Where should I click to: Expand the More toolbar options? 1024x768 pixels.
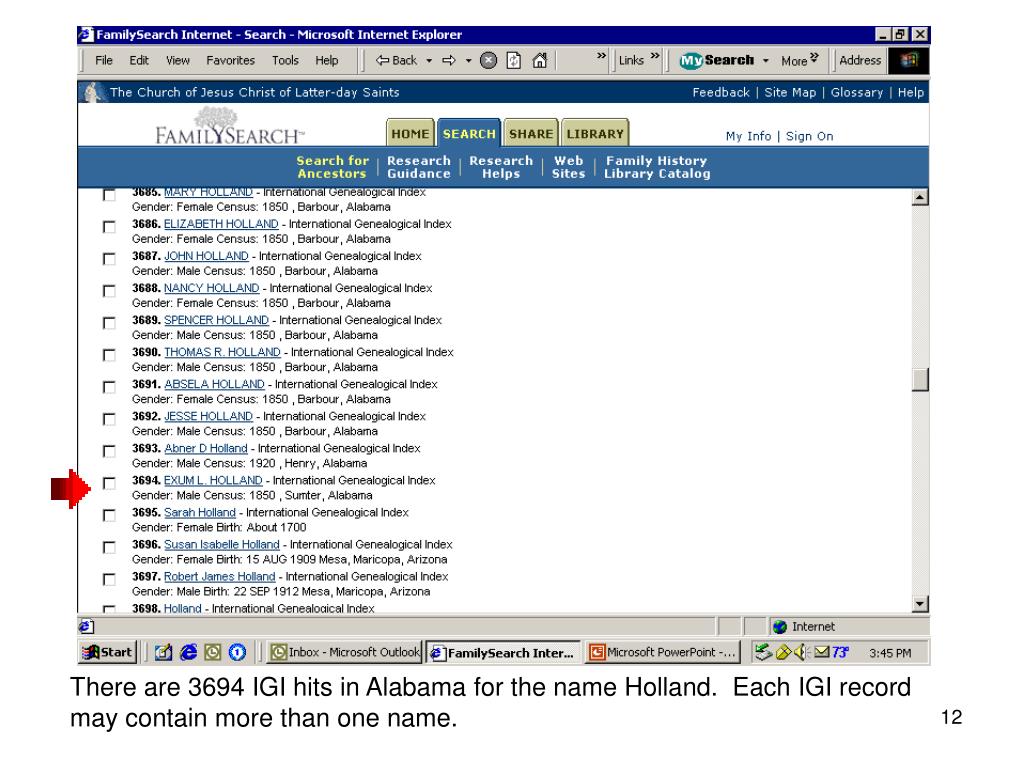click(x=799, y=60)
